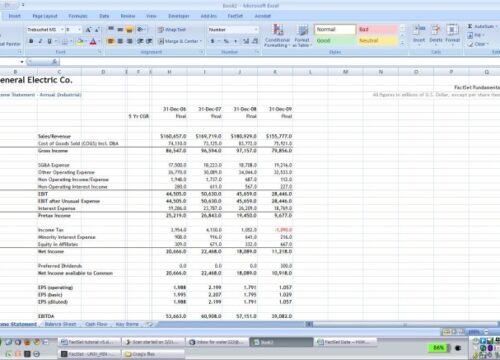The width and height of the screenshot is (500, 360).
Task: Toggle Underline formatting button
Action: pos(49,41)
